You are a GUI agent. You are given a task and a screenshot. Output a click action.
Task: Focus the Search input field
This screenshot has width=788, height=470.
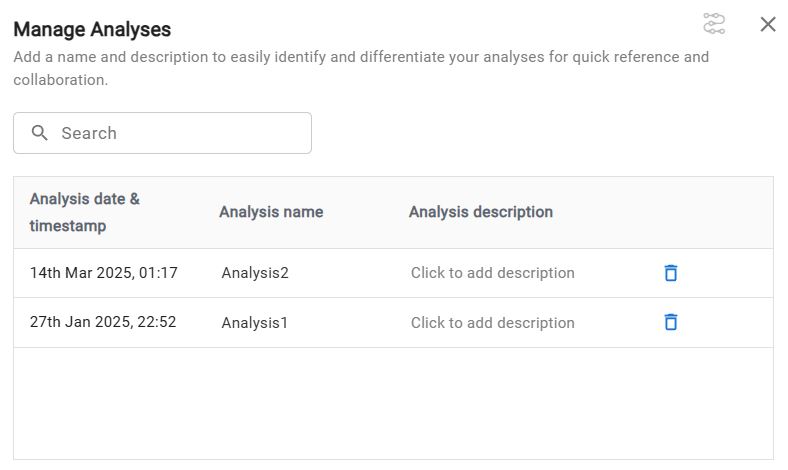point(180,133)
